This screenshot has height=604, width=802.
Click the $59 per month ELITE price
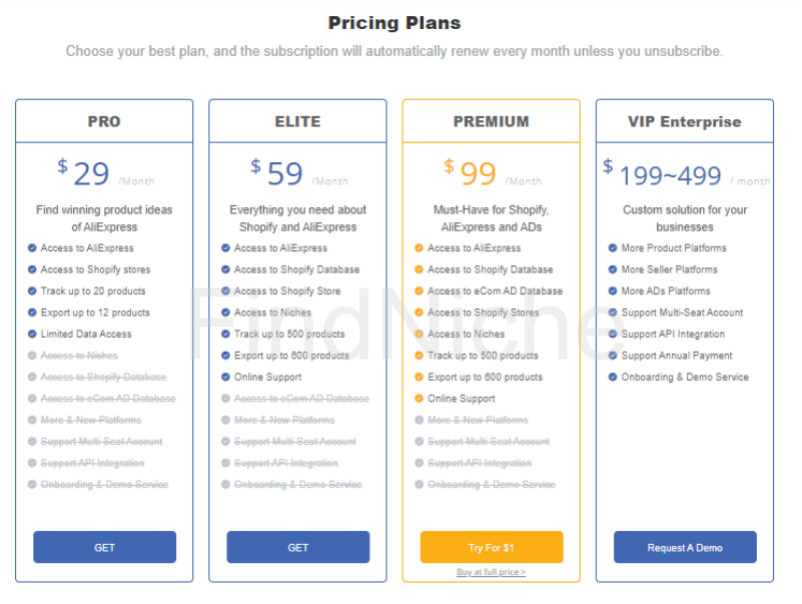pos(299,173)
